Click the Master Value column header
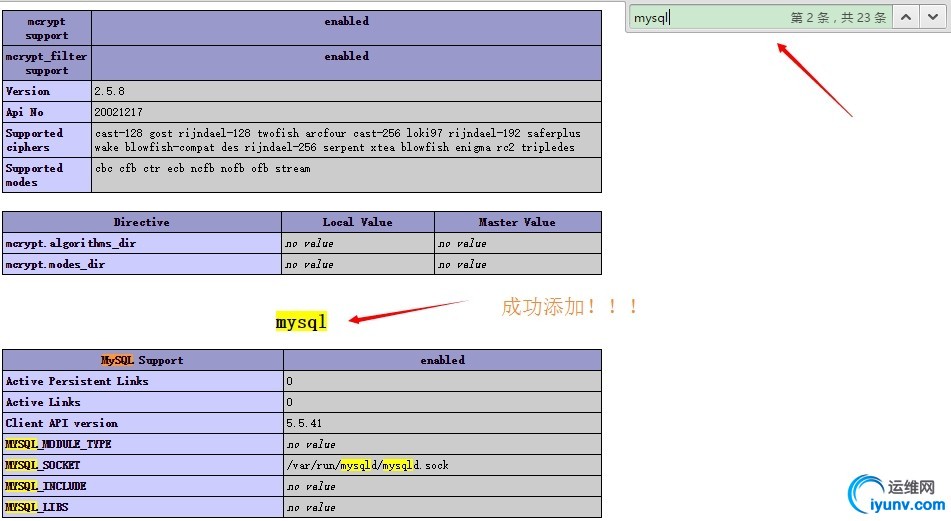The height and width of the screenshot is (521, 951). (517, 222)
